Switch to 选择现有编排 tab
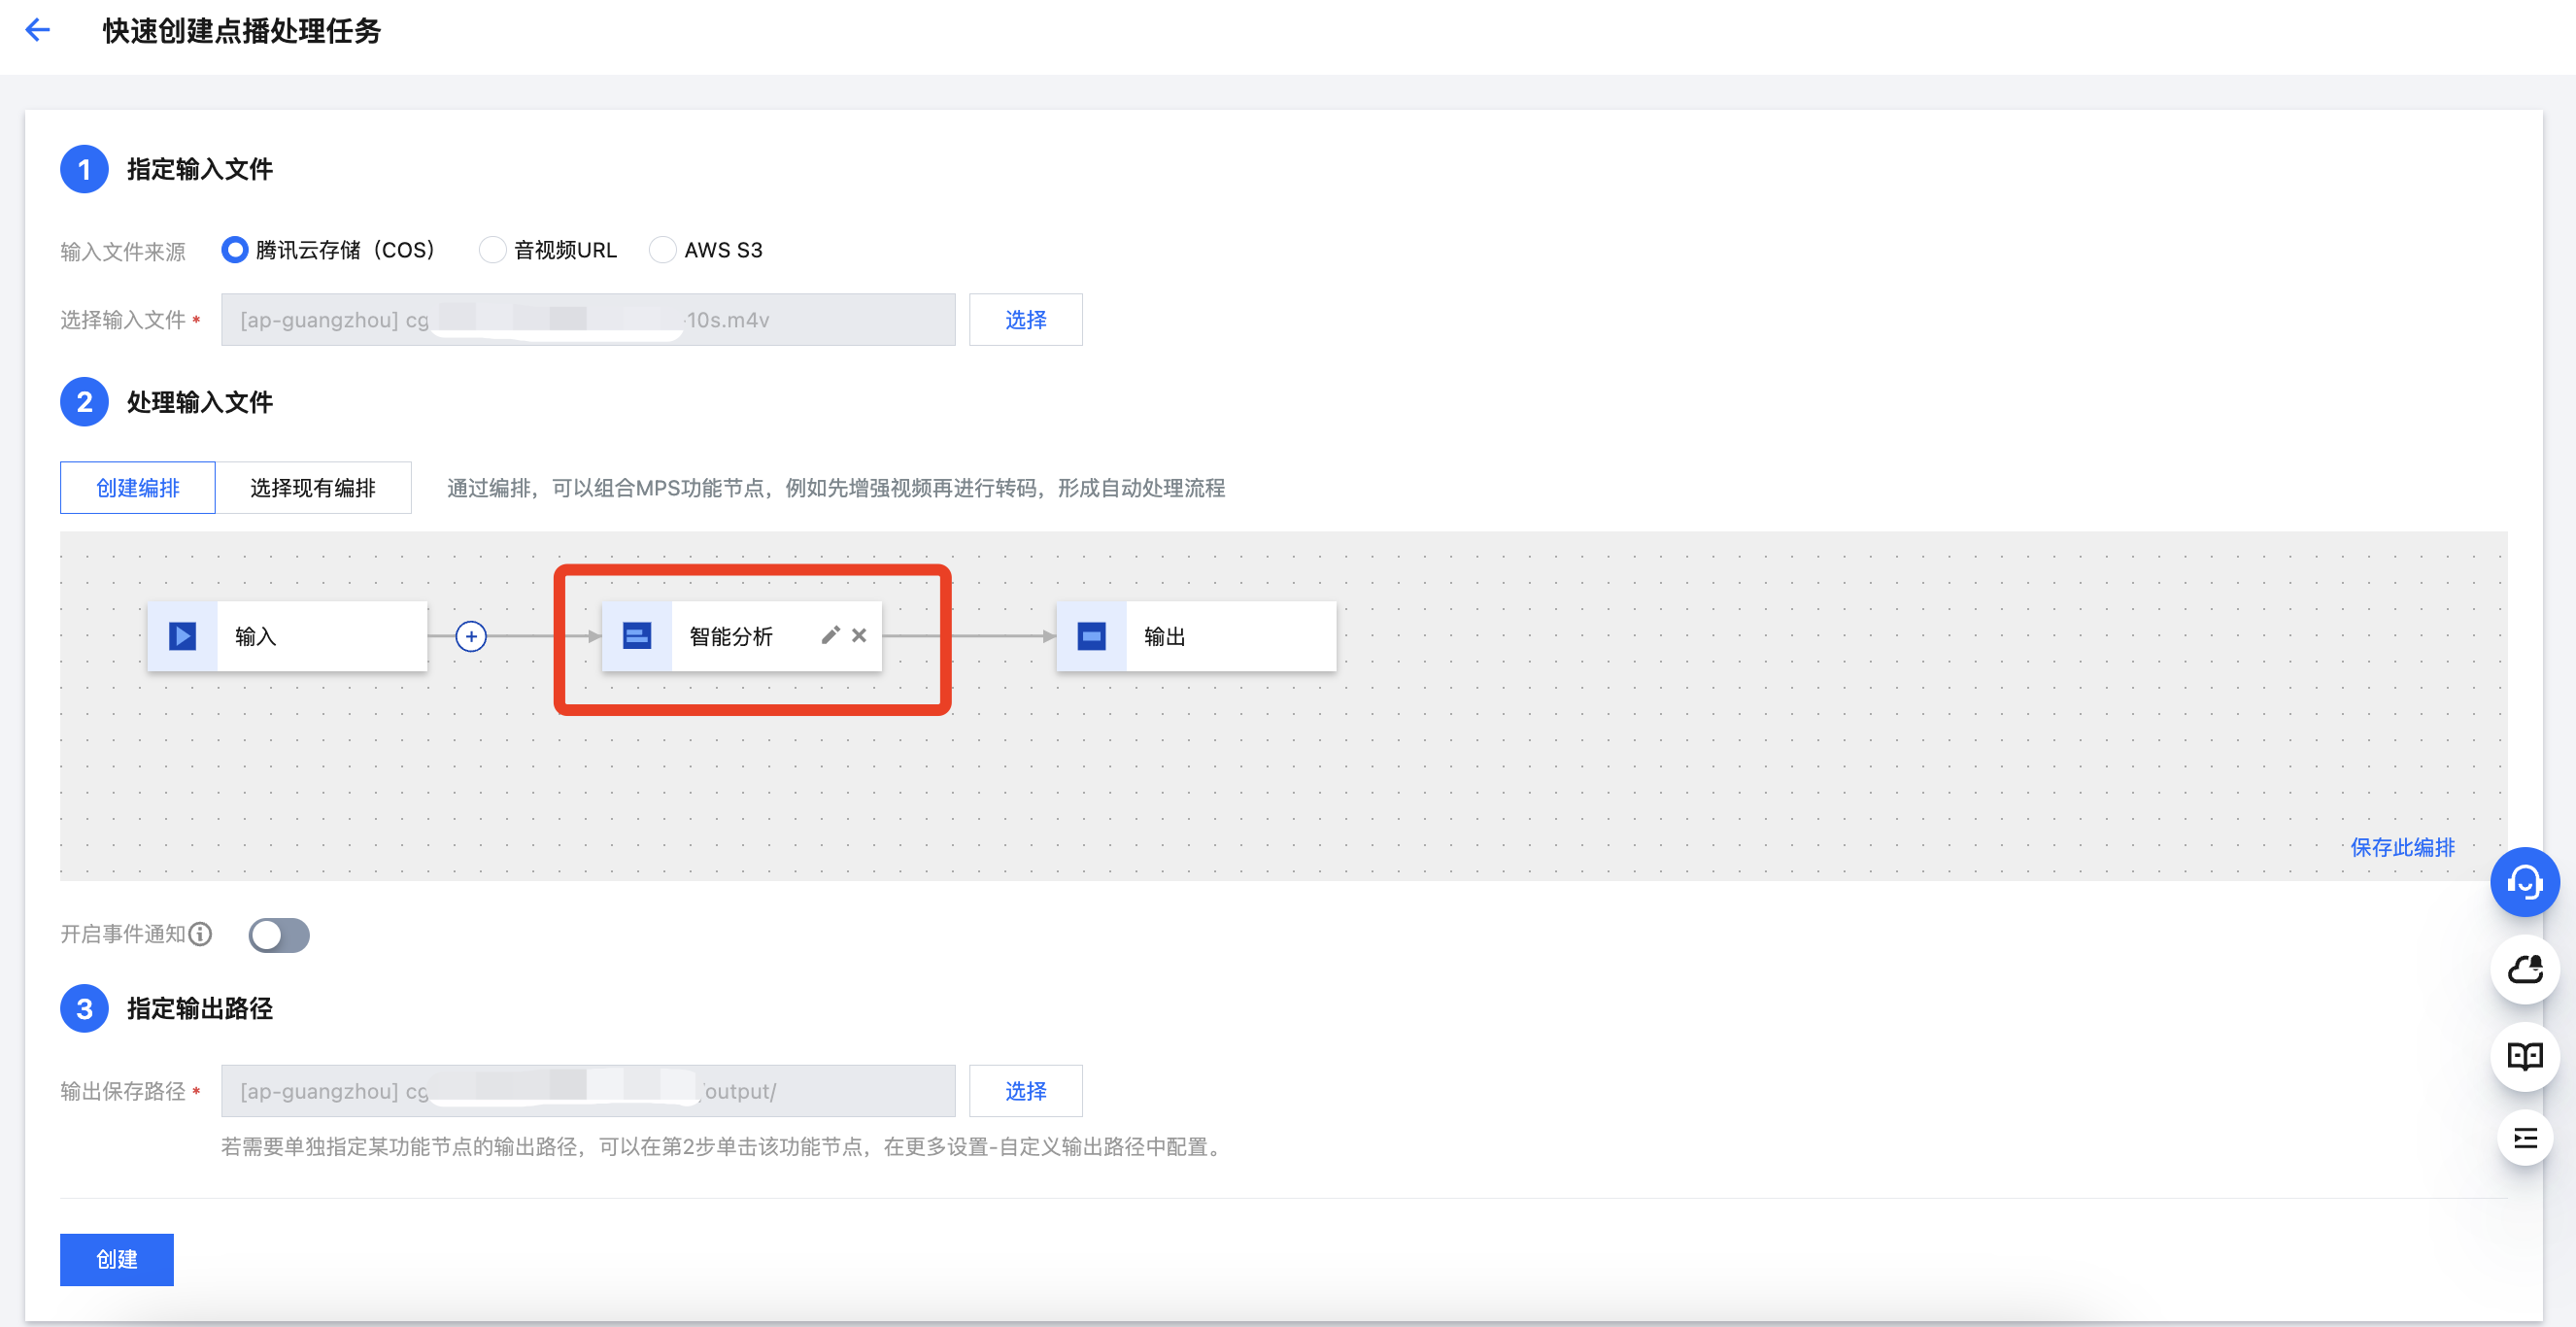The image size is (2576, 1327). click(313, 488)
